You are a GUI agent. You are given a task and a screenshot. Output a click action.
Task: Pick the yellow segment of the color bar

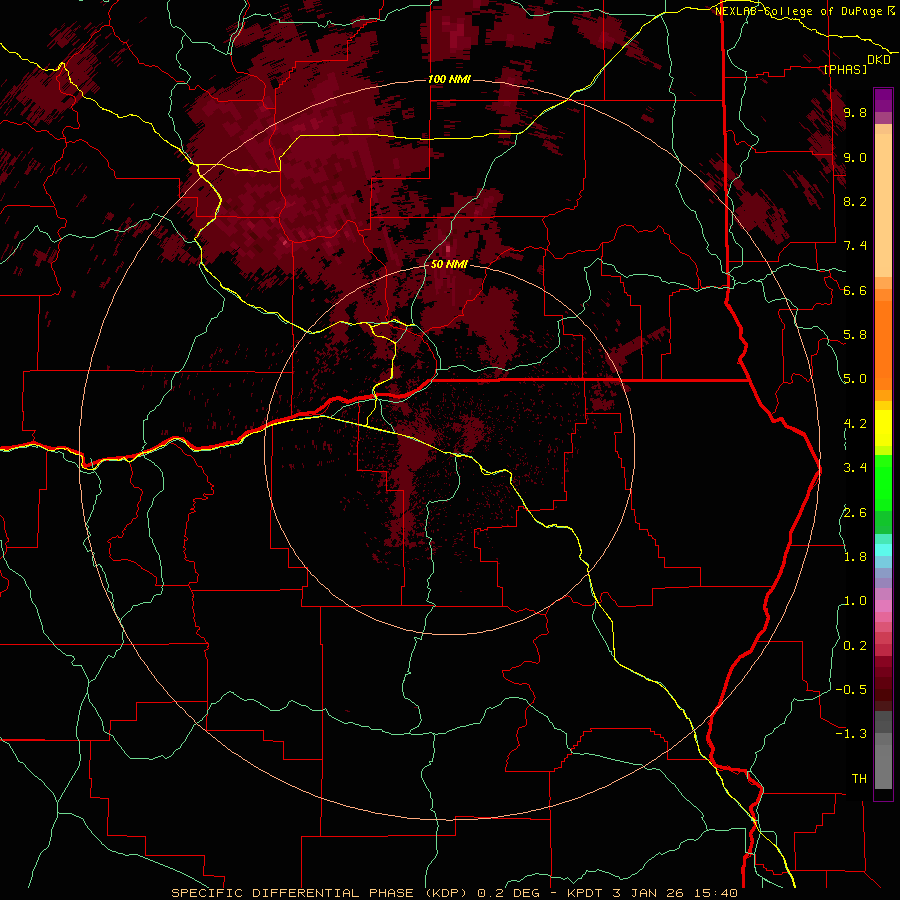coord(883,428)
